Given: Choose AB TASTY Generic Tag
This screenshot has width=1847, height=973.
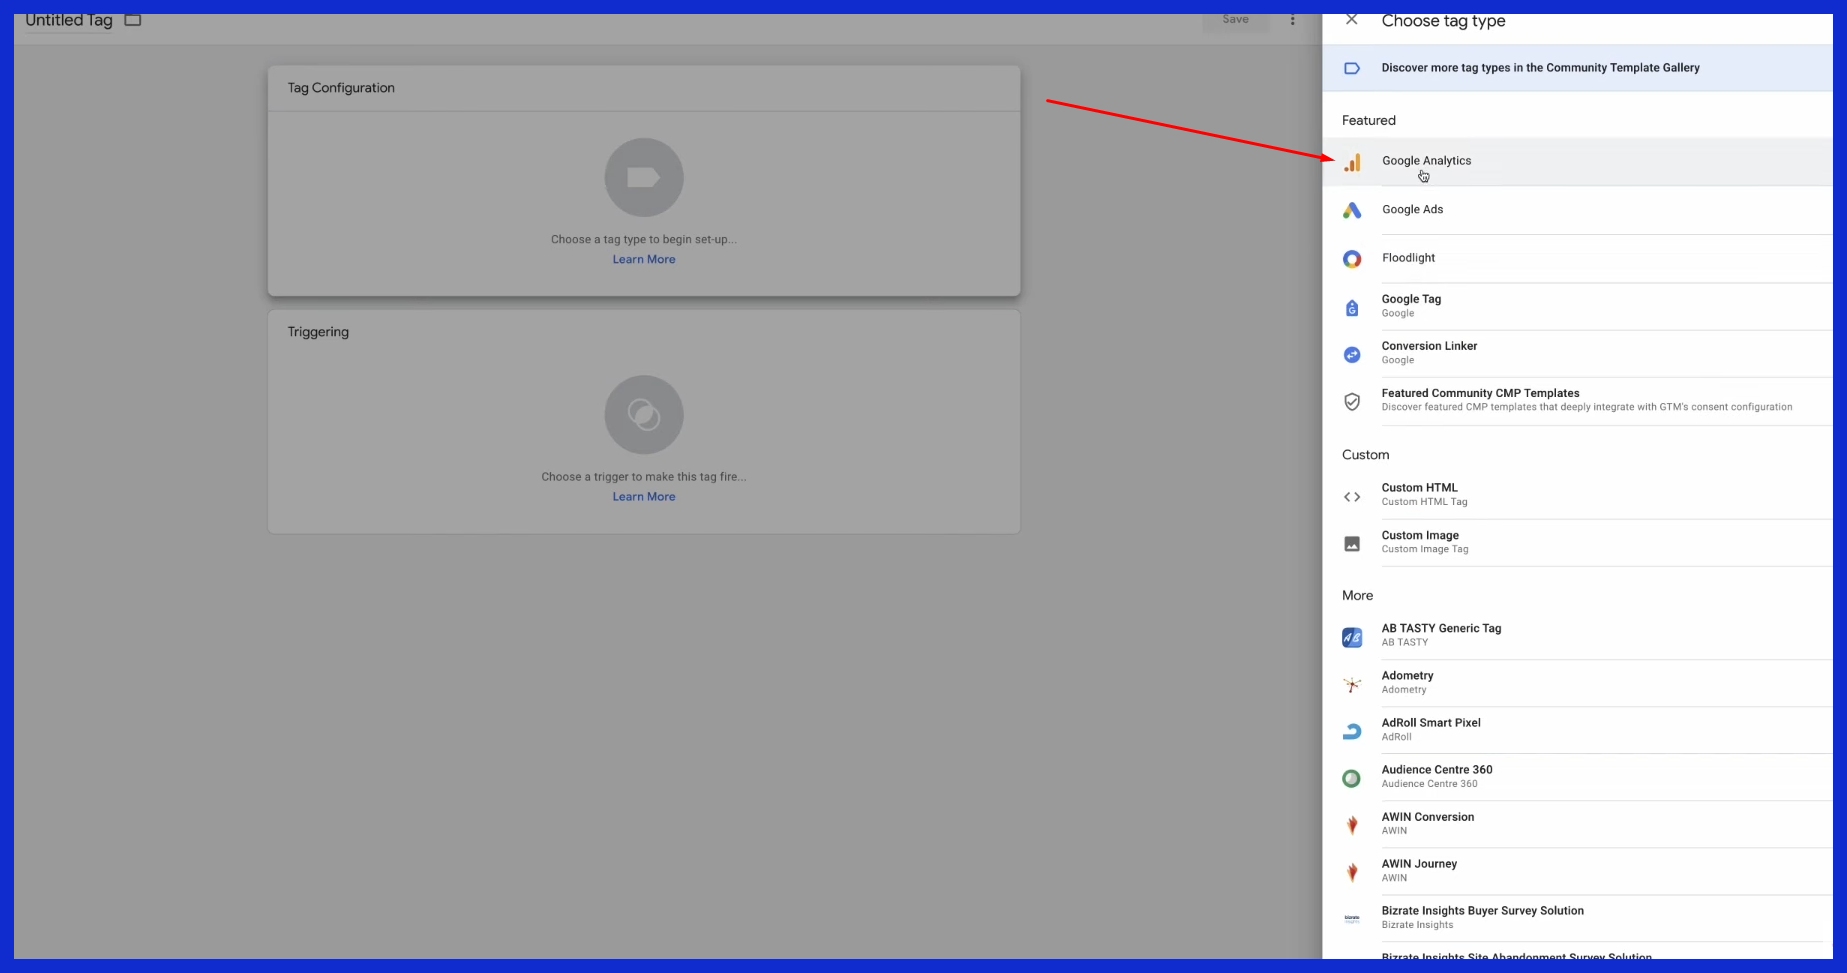Looking at the screenshot, I should tap(1577, 635).
